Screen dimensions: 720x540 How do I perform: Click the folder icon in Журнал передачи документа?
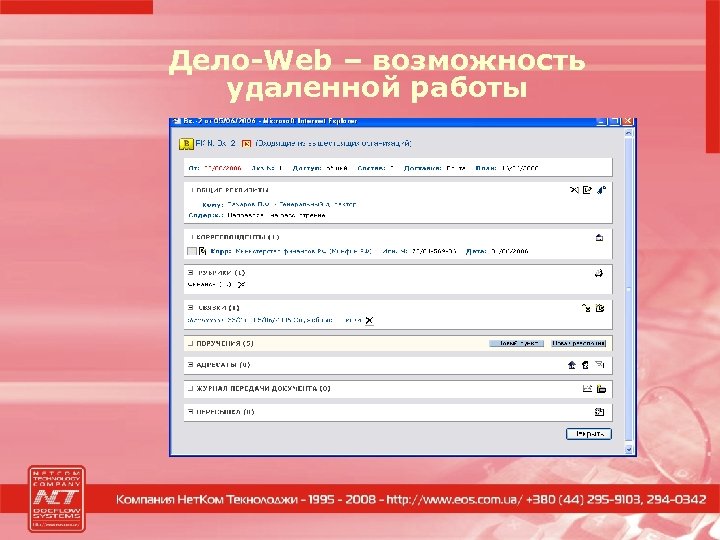pyautogui.click(x=601, y=389)
